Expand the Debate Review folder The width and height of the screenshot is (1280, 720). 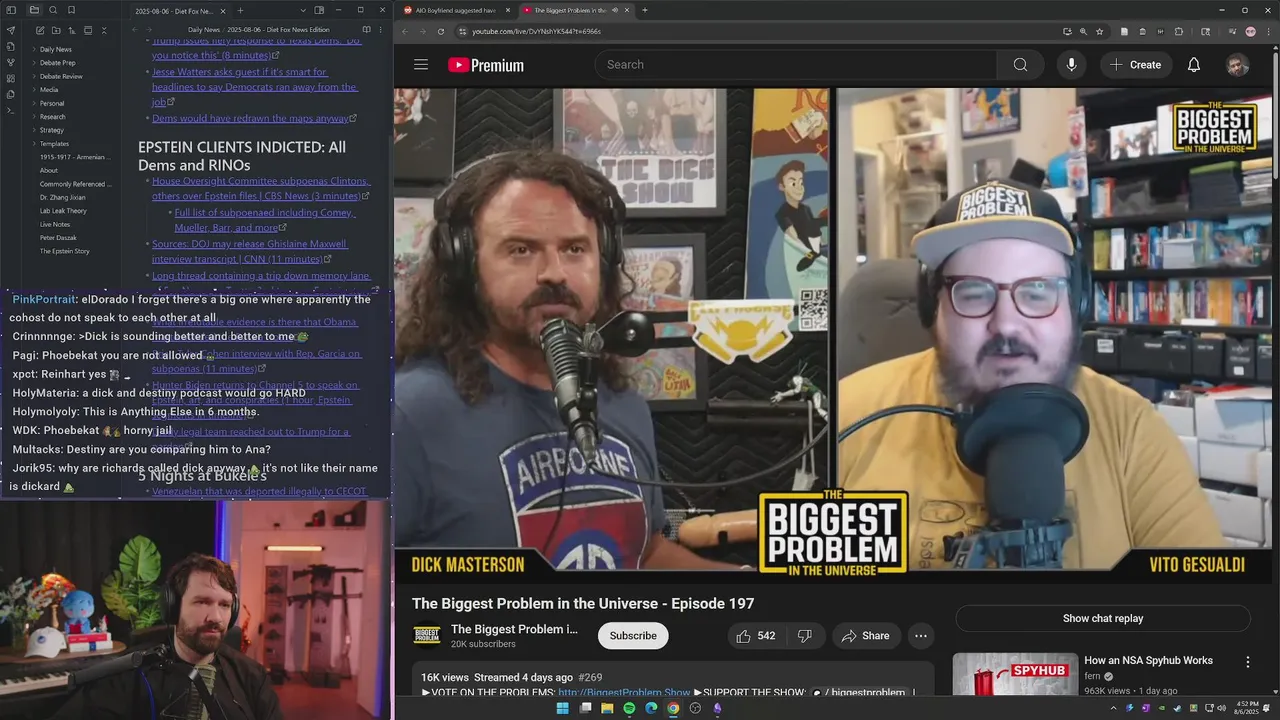pos(61,76)
